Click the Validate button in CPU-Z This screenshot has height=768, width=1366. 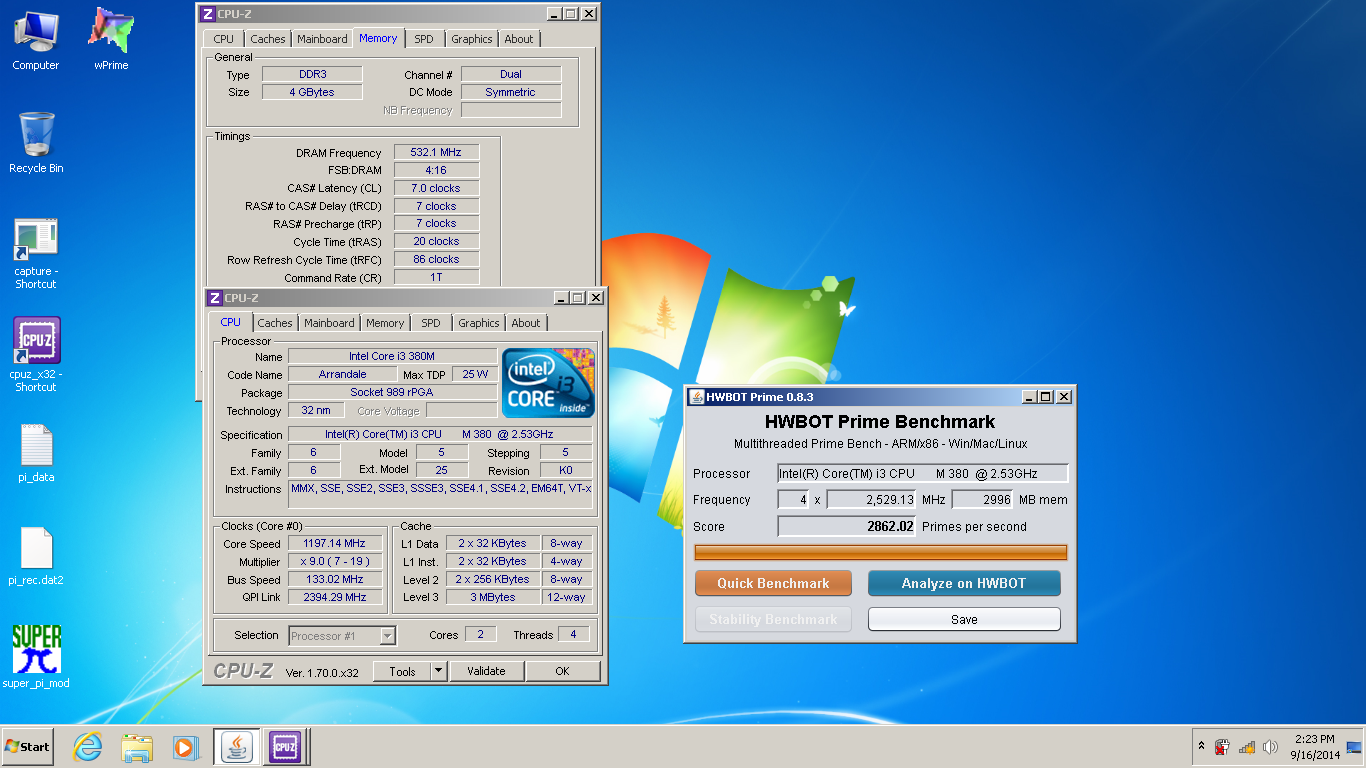[x=486, y=671]
